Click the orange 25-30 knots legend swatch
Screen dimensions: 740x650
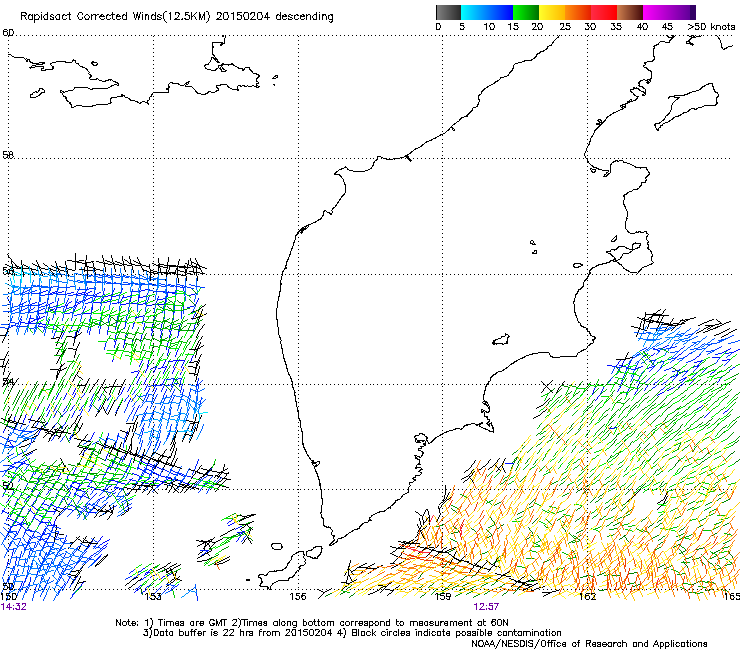pos(578,12)
